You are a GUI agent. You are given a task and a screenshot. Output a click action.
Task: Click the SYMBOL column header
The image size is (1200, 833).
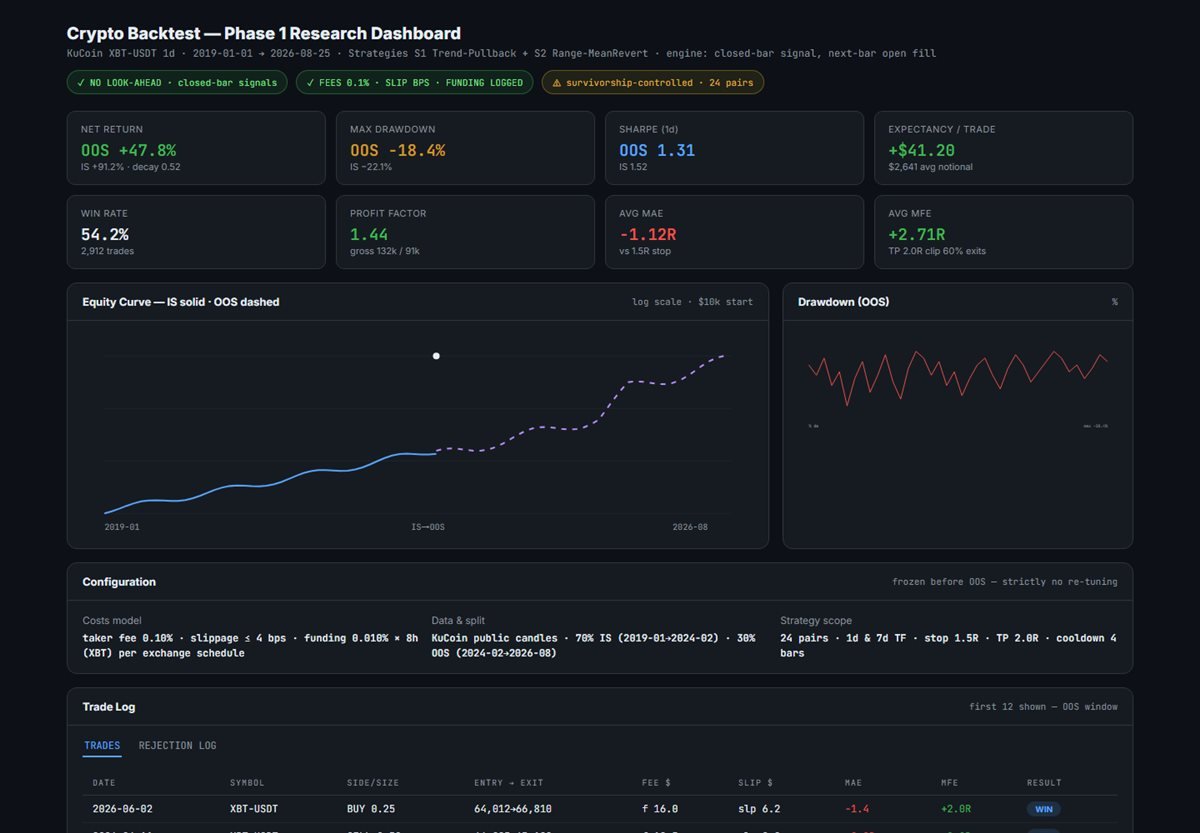coord(247,783)
